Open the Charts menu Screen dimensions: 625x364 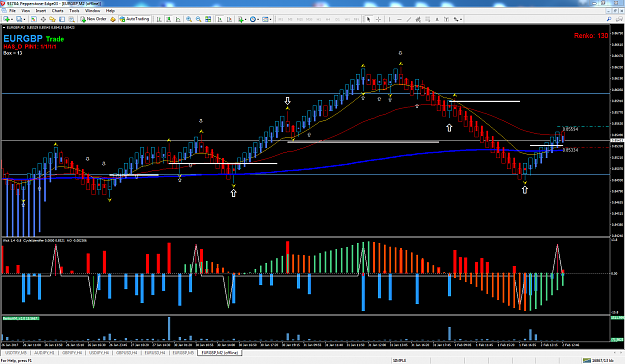tap(57, 11)
